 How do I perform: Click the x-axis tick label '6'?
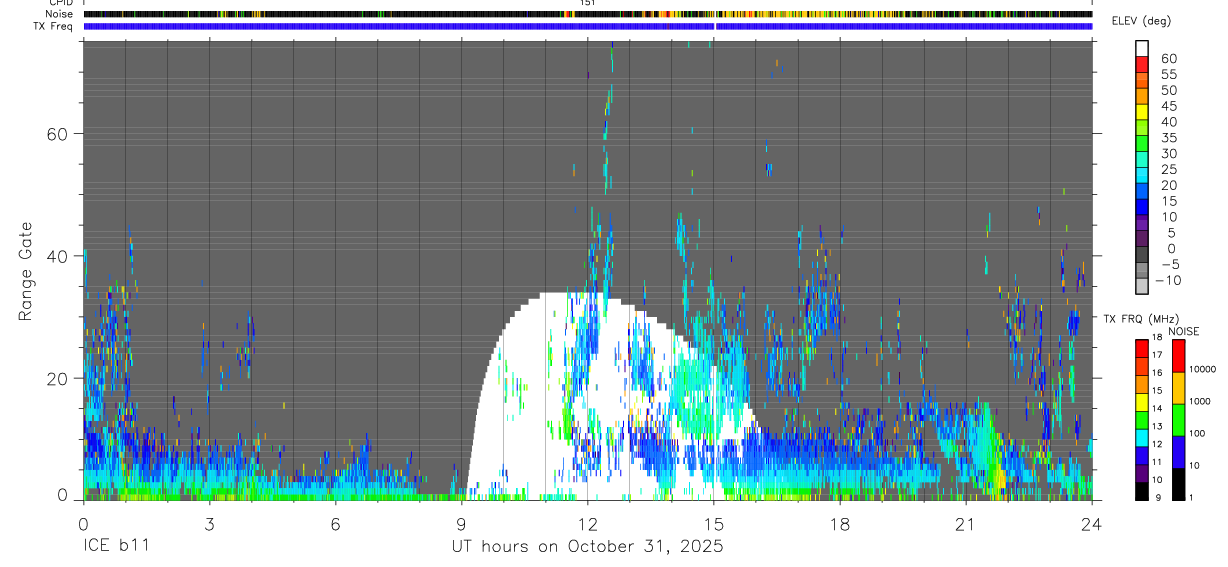click(x=335, y=525)
